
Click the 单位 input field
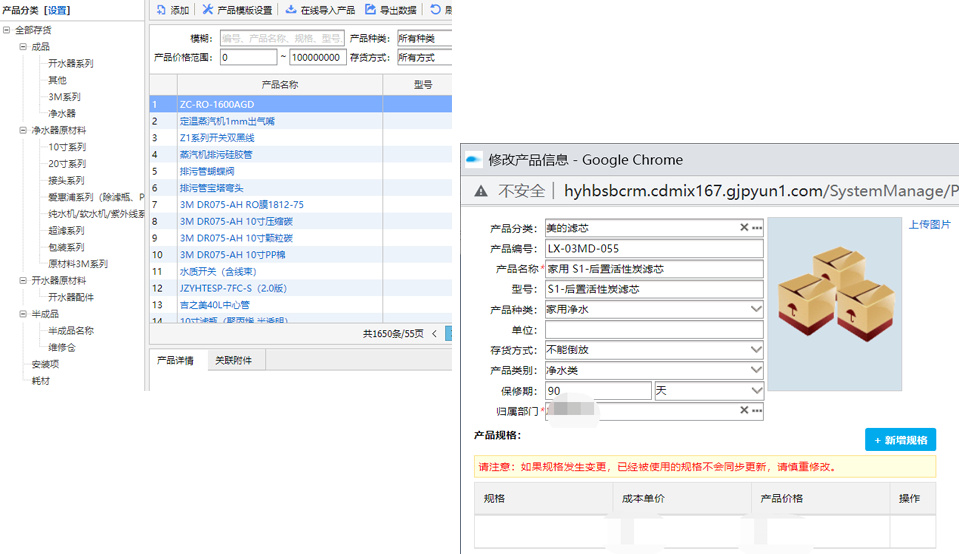click(654, 330)
